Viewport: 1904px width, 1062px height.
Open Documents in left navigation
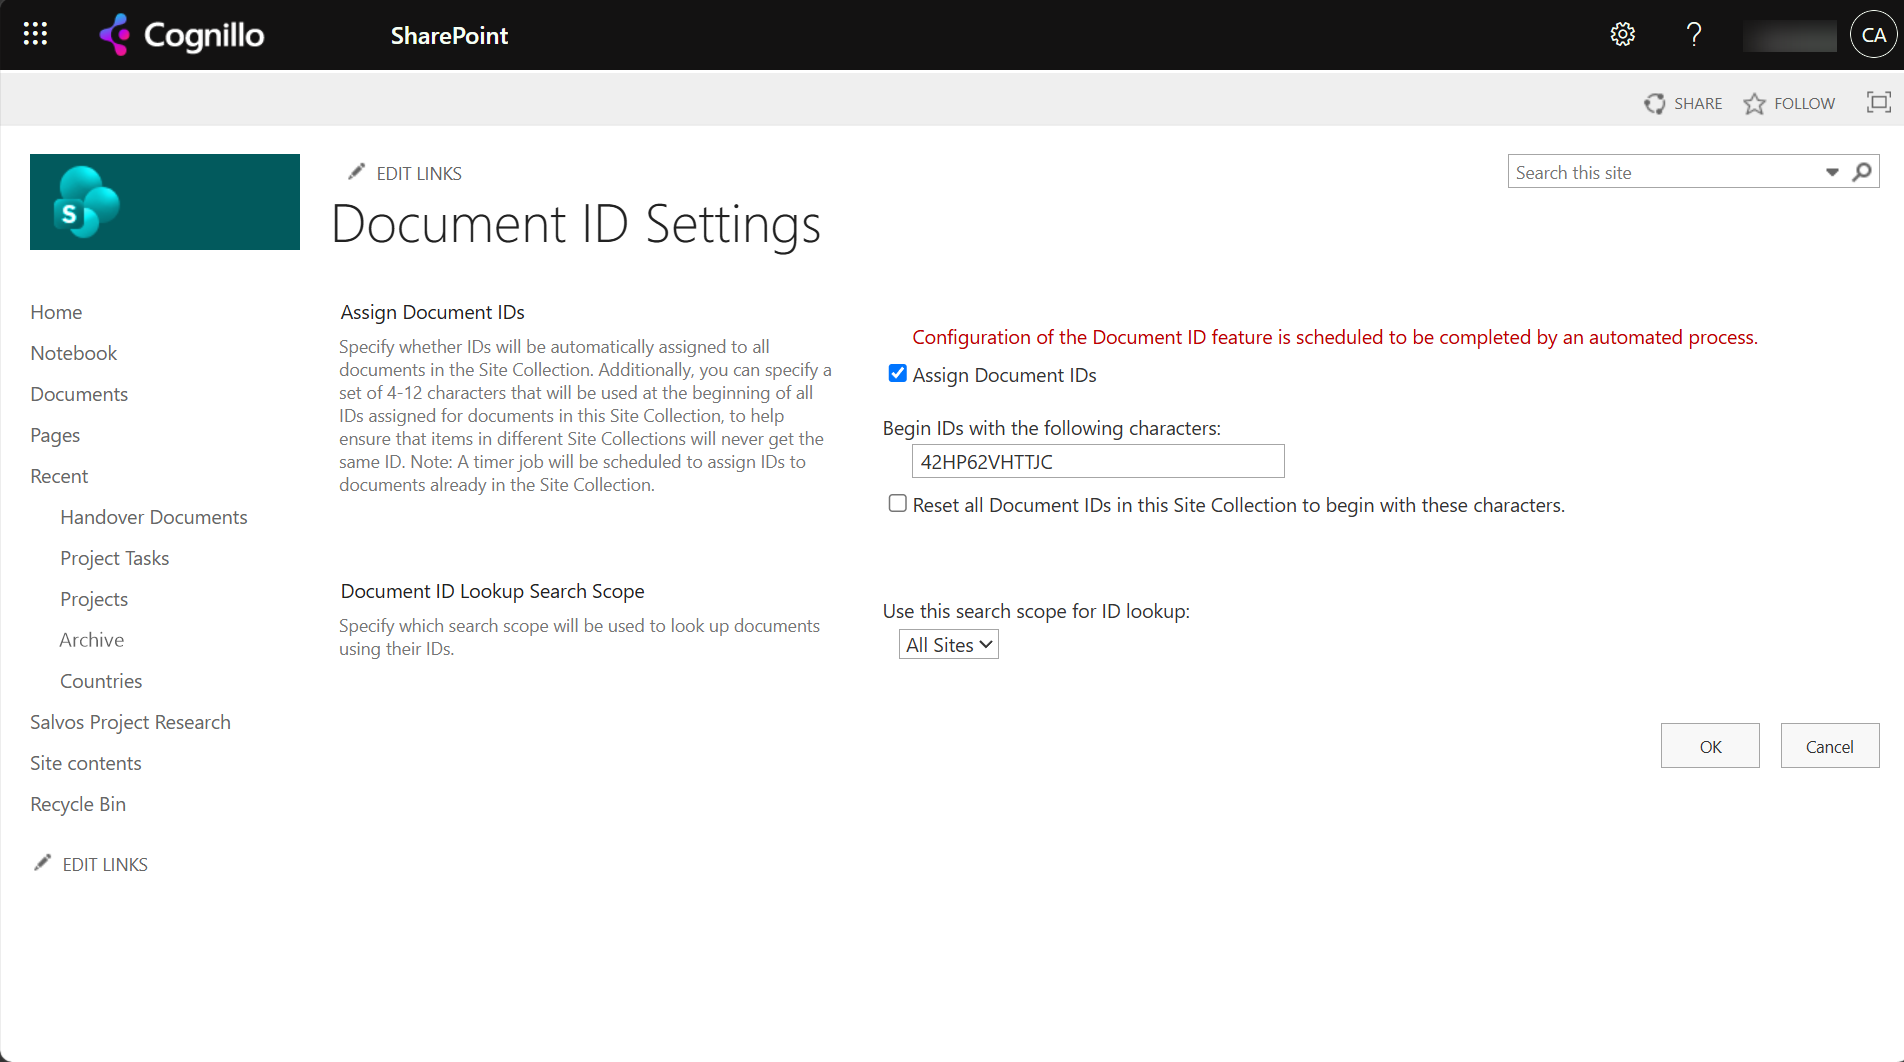[79, 394]
